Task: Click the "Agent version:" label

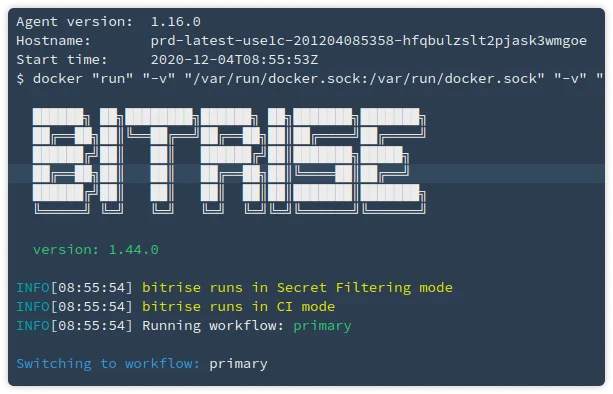Action: pos(74,21)
